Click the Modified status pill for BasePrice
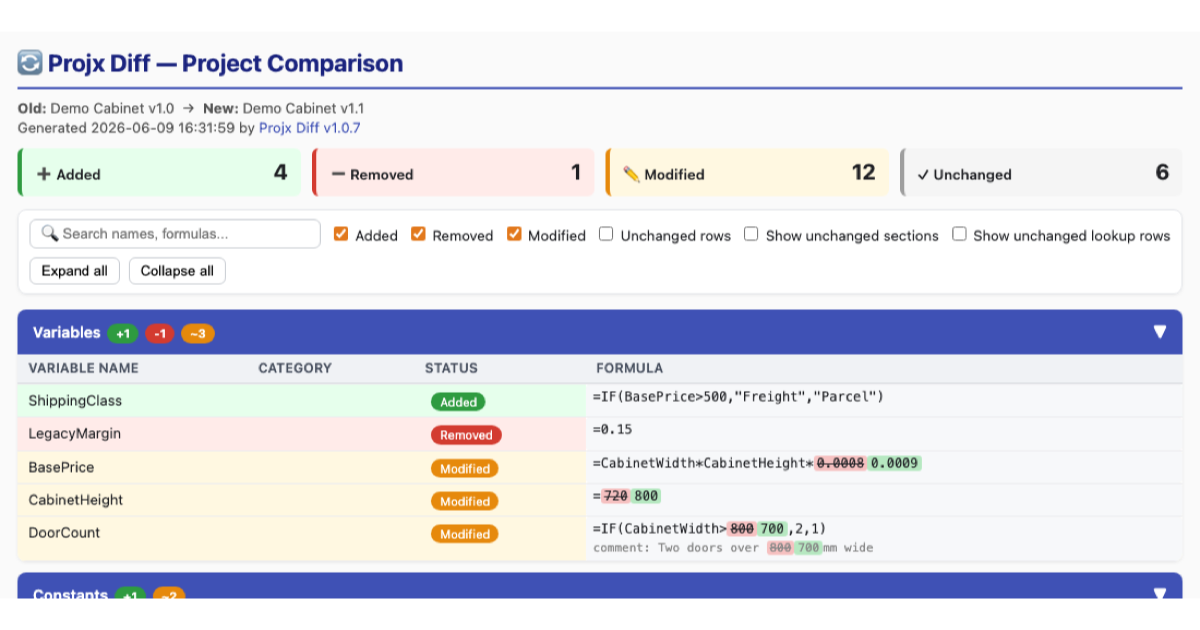1200x630 pixels. click(x=465, y=468)
